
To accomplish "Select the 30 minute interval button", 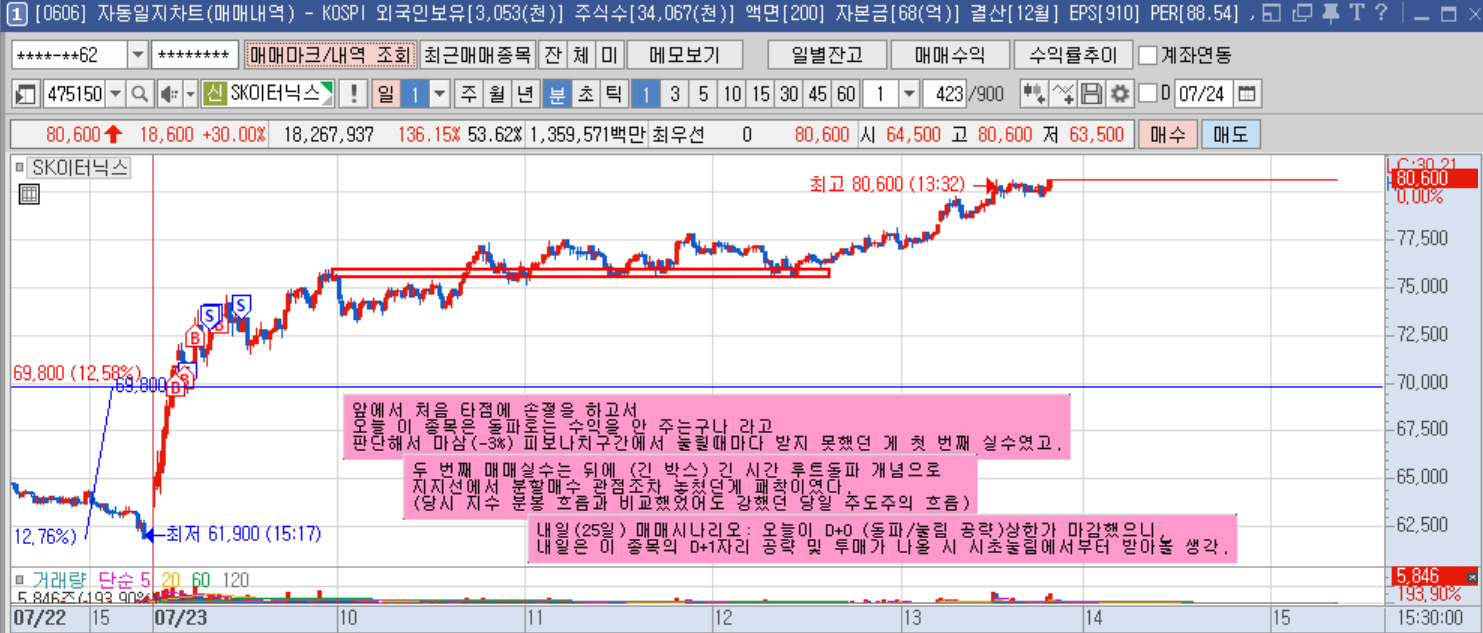I will (x=790, y=94).
